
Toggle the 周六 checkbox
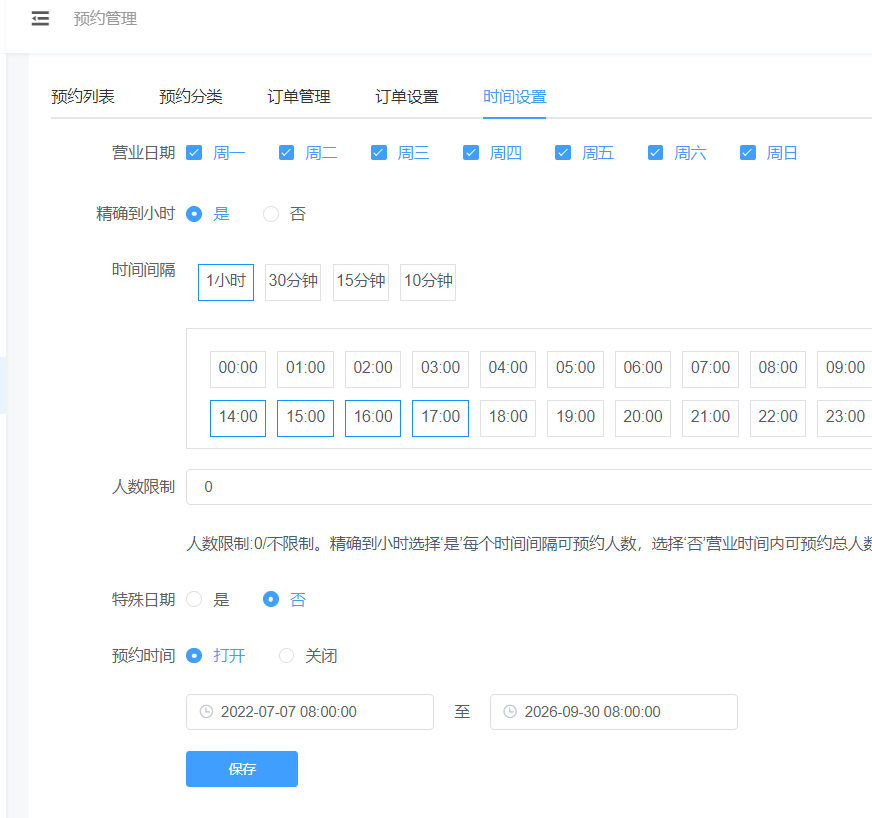coord(656,153)
